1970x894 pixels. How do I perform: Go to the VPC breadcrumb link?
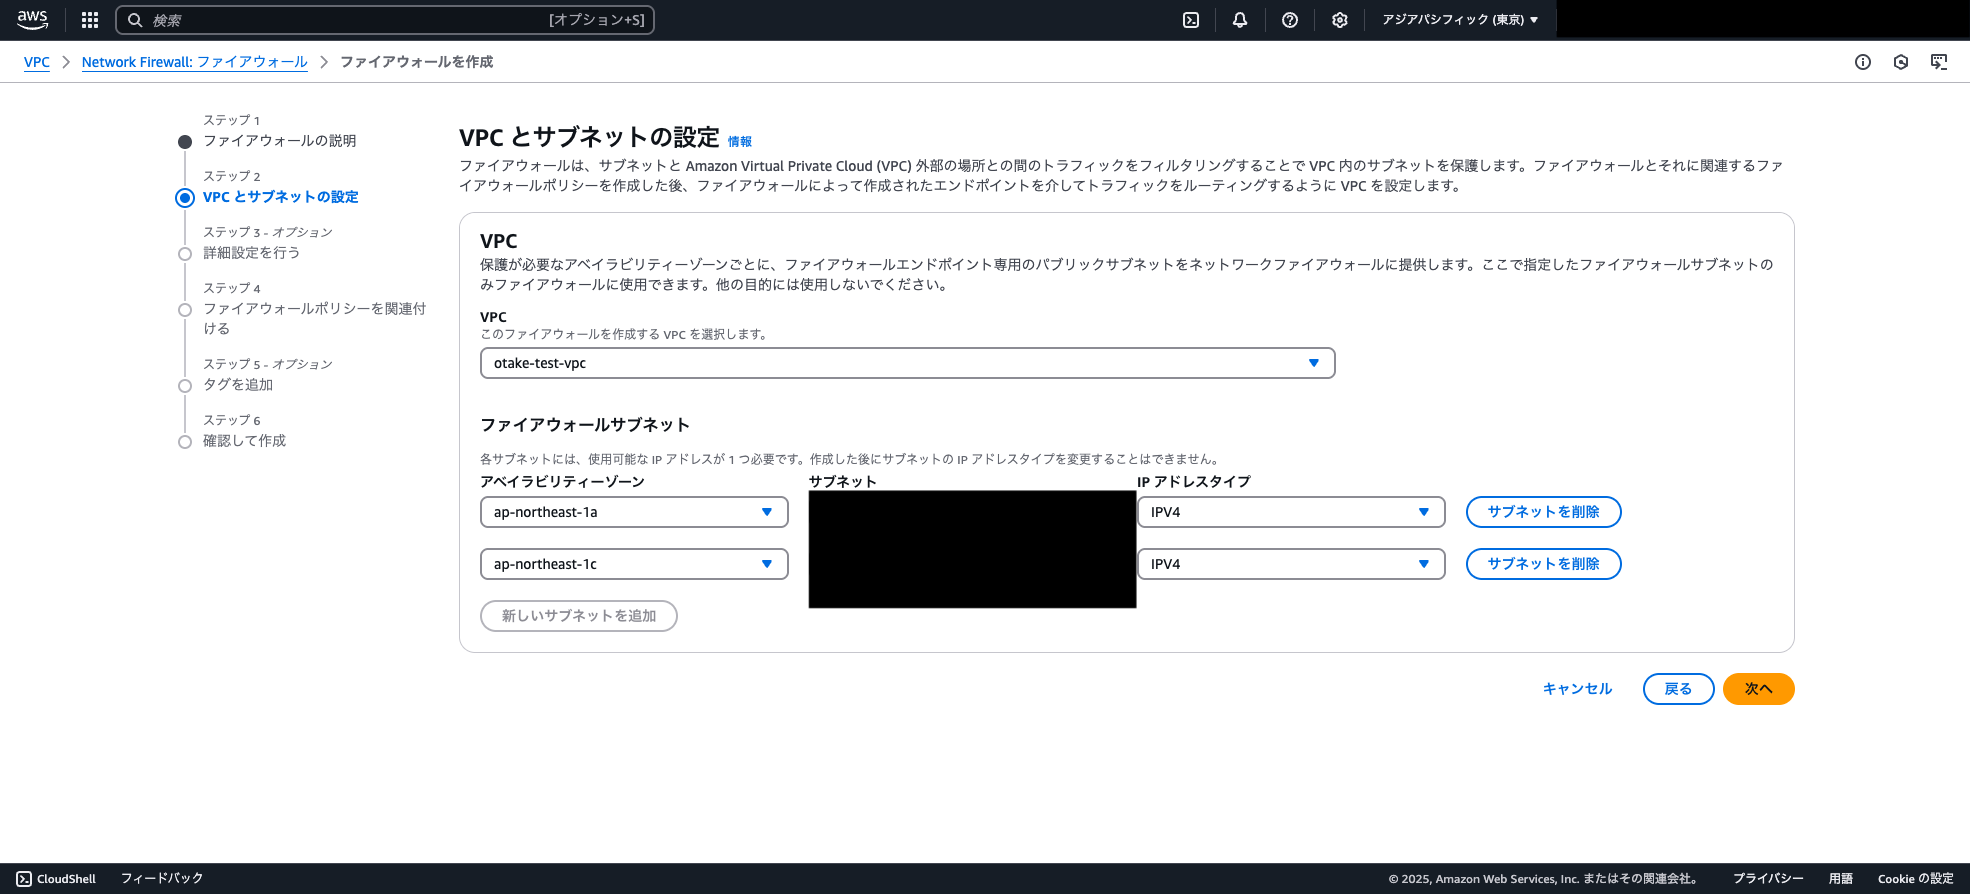tap(37, 62)
